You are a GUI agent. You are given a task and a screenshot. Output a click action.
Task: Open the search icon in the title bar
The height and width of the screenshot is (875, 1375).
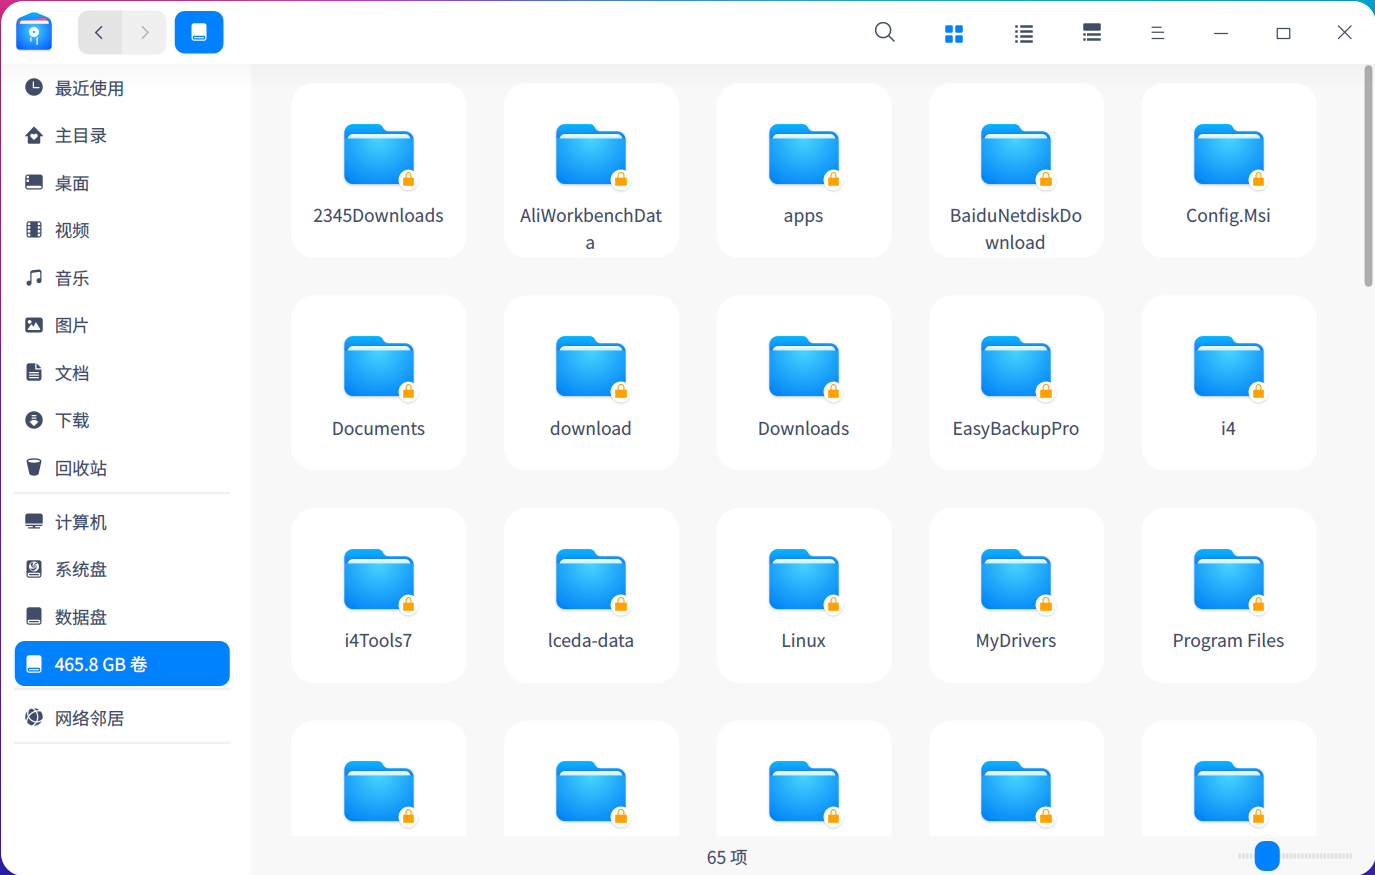(x=884, y=32)
